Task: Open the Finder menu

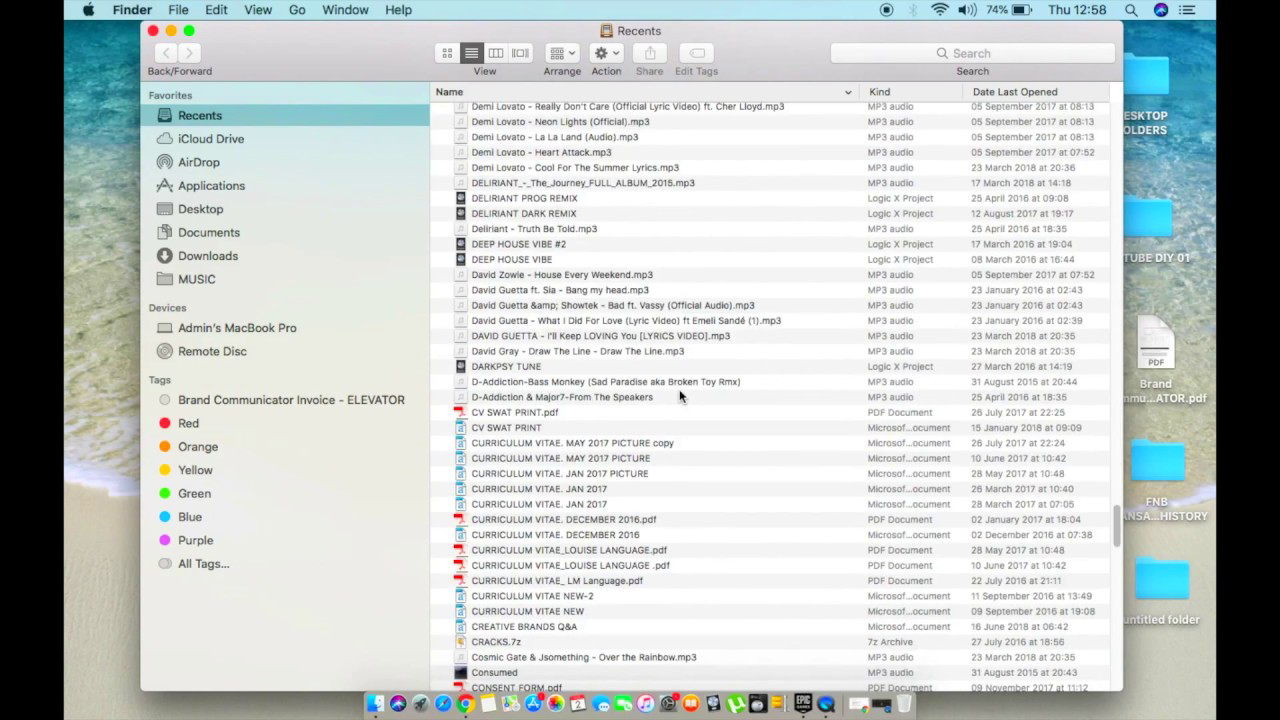Action: [132, 10]
